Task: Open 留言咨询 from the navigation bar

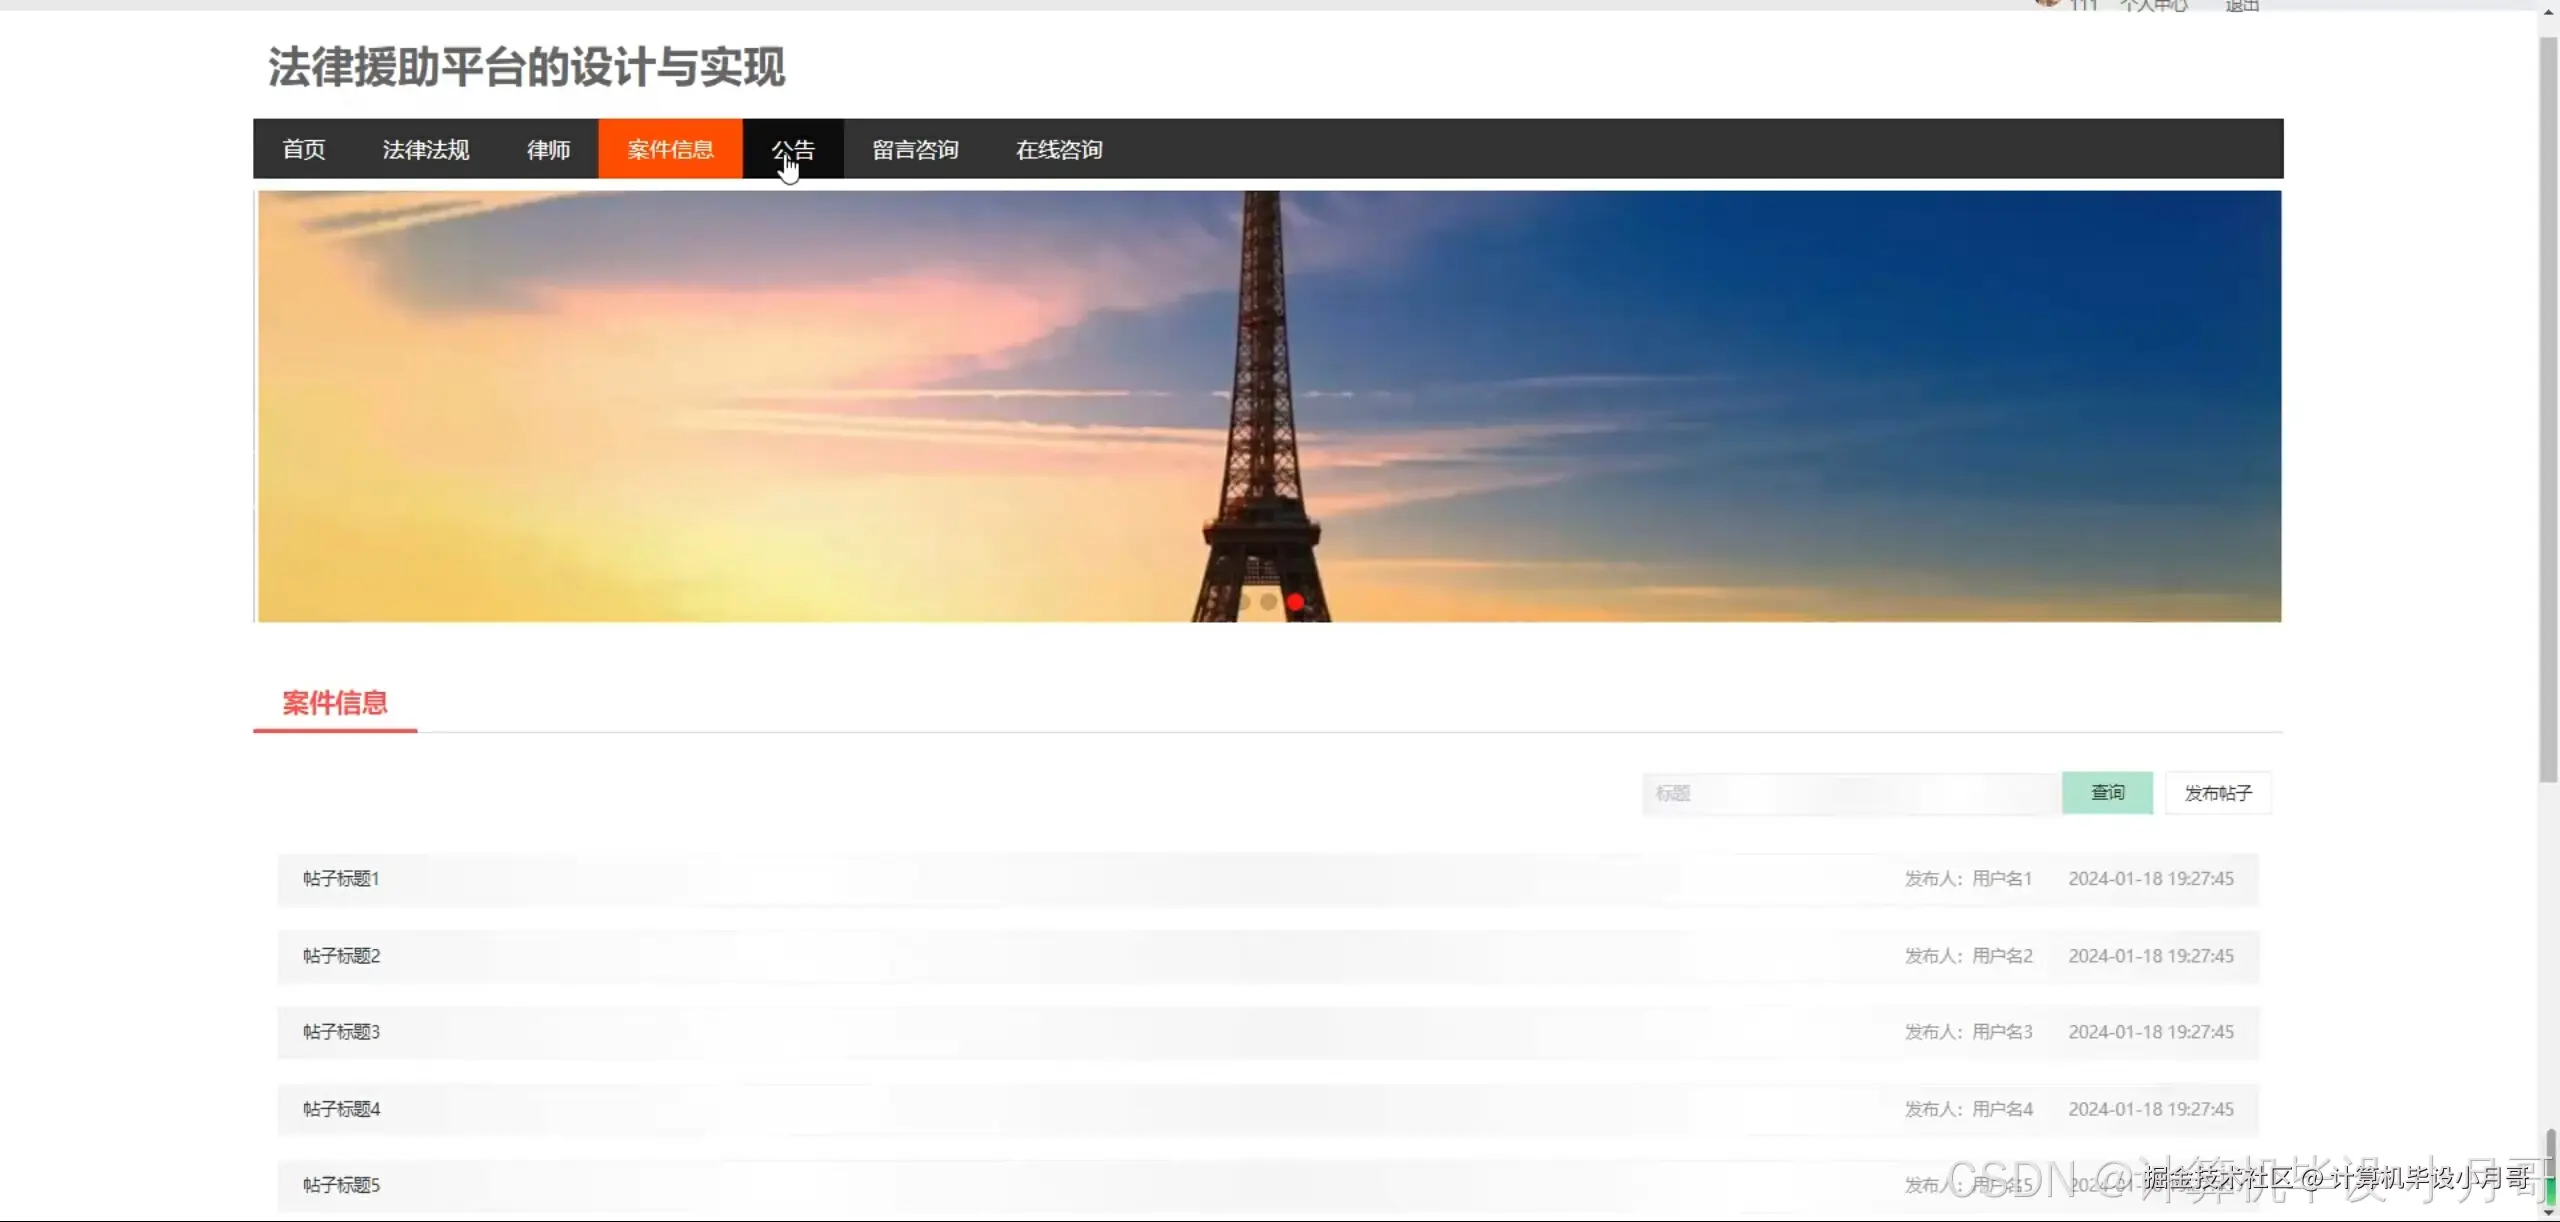Action: 915,149
